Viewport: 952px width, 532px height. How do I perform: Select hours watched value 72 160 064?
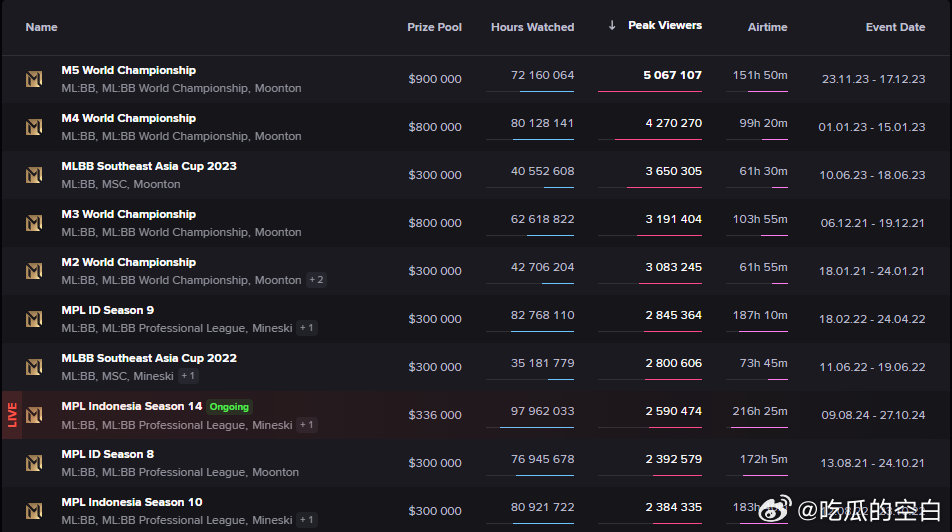pyautogui.click(x=542, y=75)
